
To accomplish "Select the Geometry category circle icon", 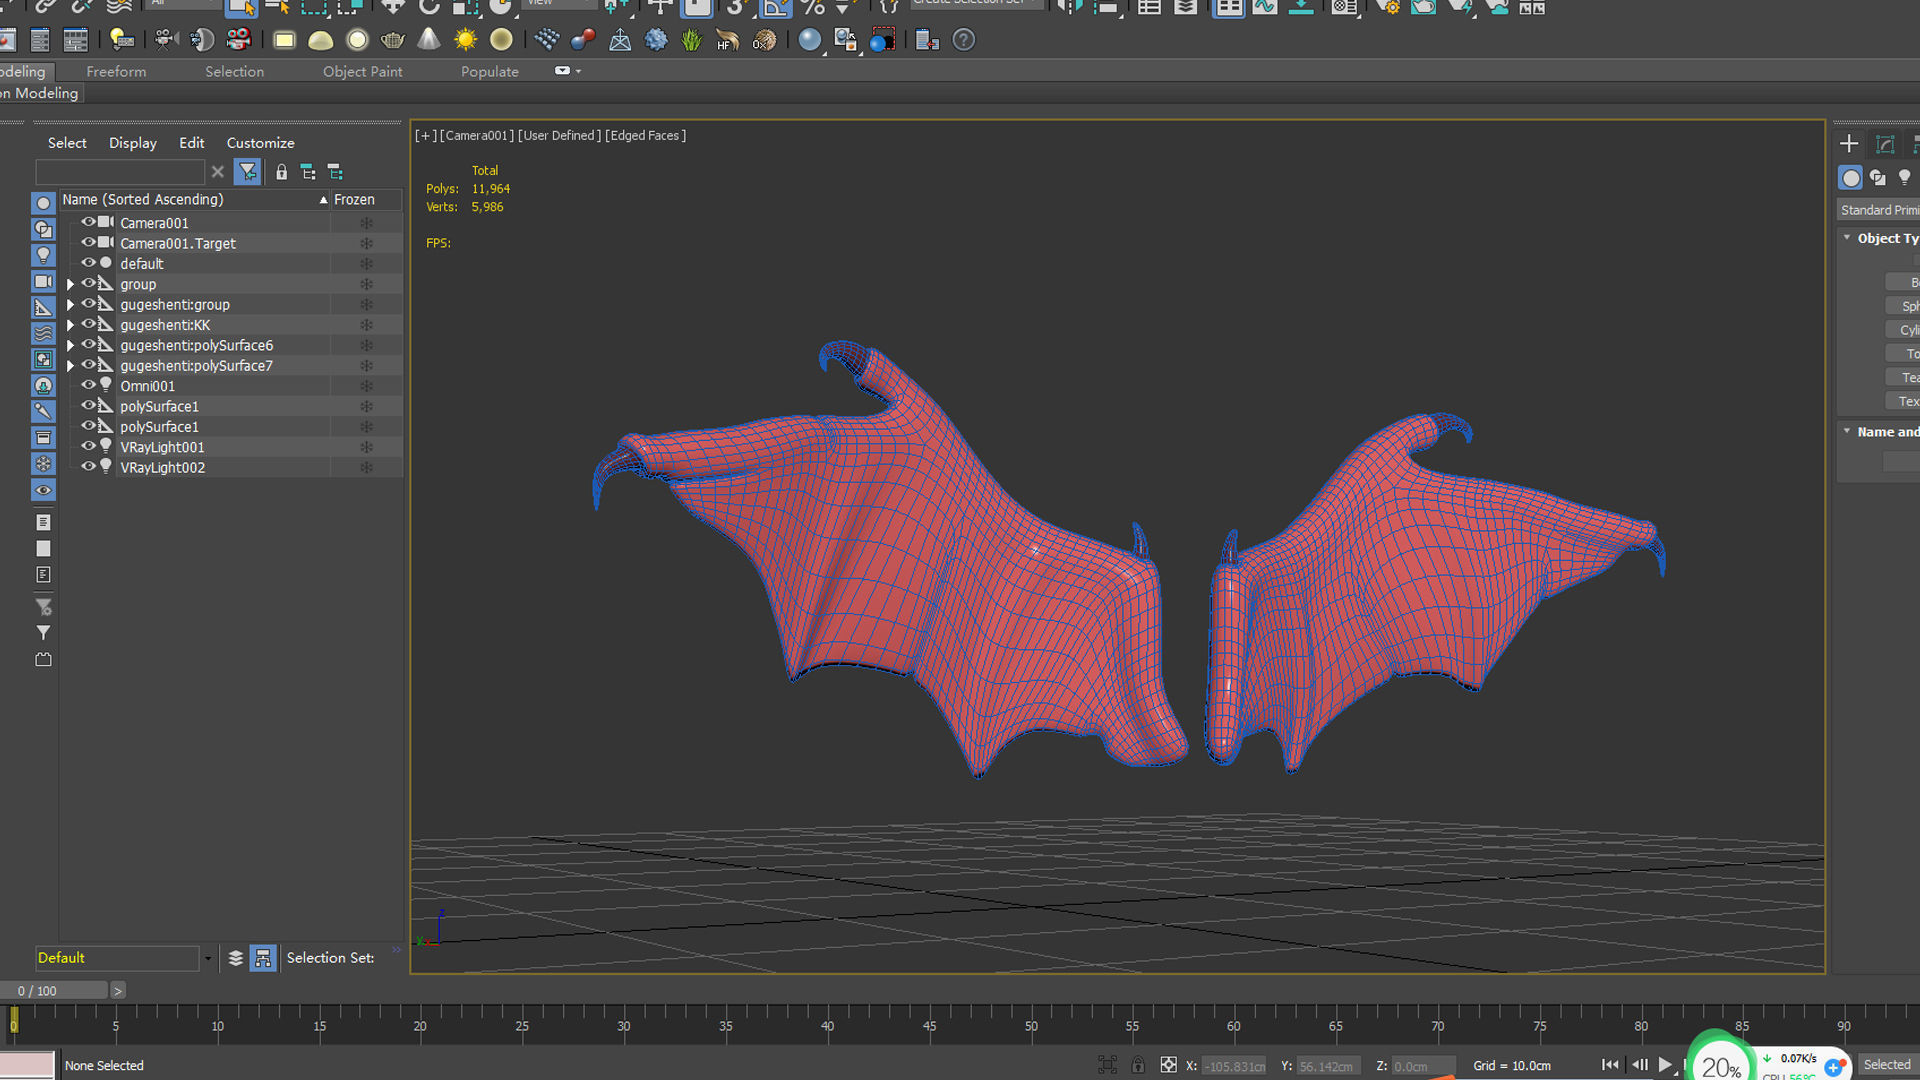I will click(x=1851, y=178).
